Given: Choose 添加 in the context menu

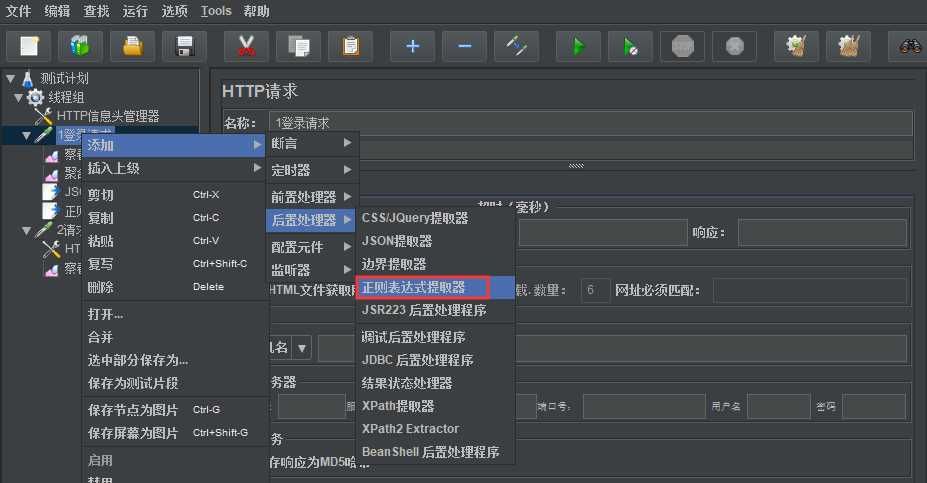Looking at the screenshot, I should (x=174, y=145).
